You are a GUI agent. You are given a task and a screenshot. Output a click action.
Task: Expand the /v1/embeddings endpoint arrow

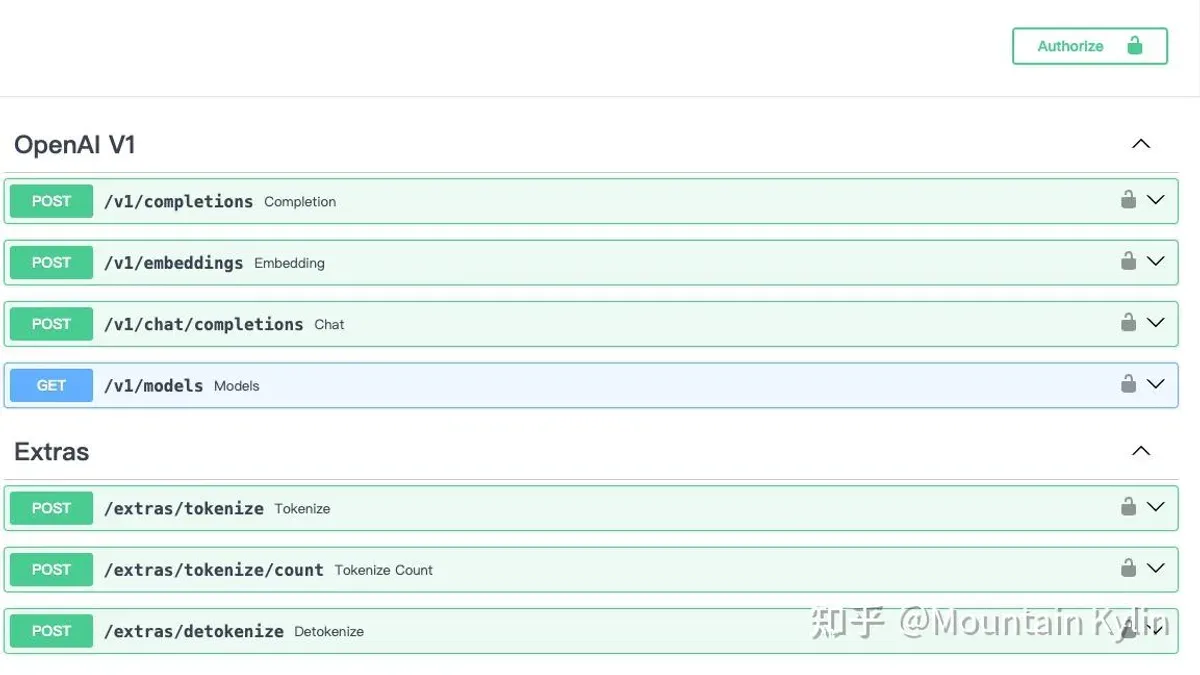tap(1156, 262)
